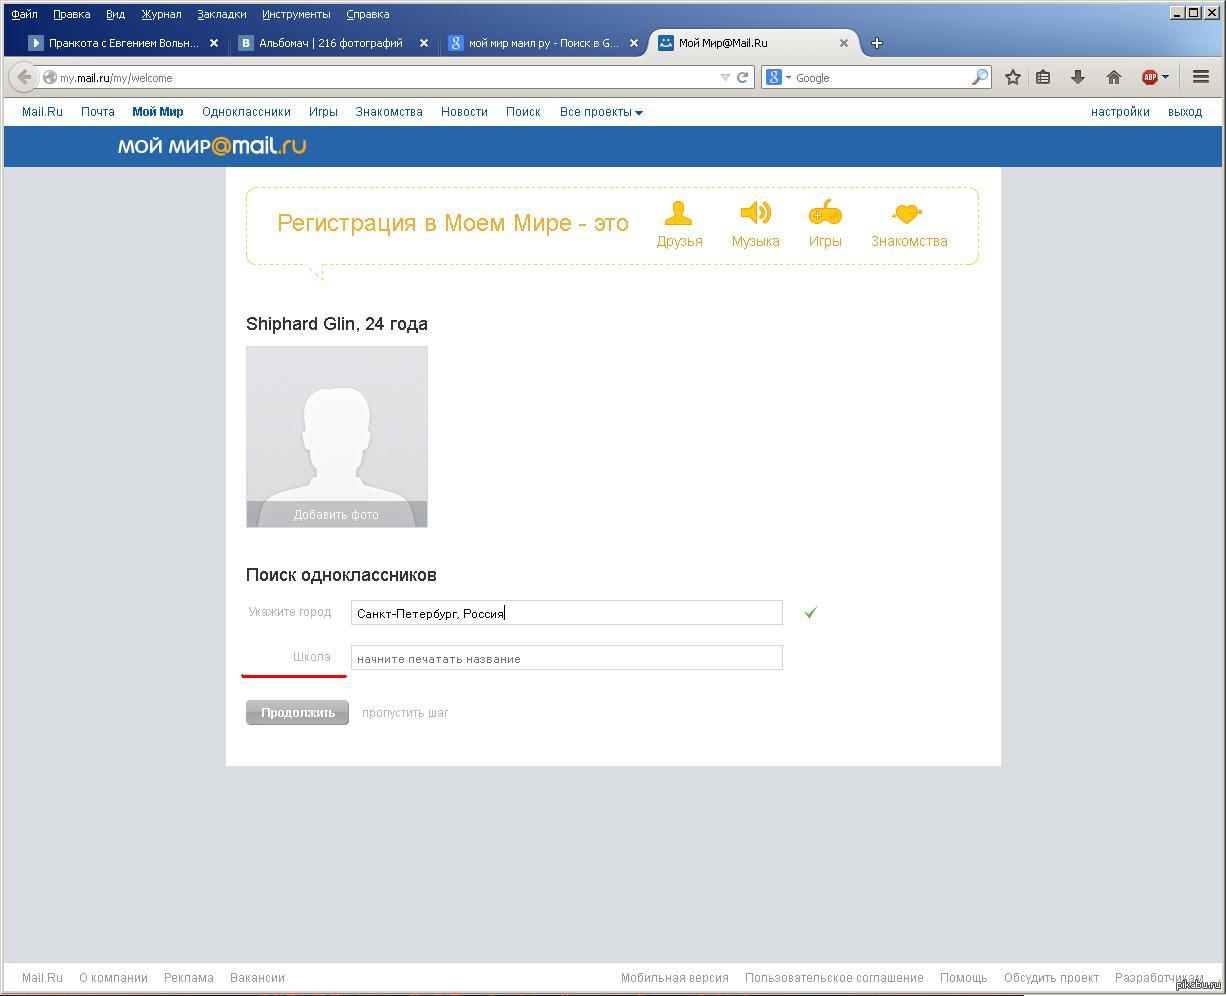Open the Инструменты menu
The height and width of the screenshot is (996, 1226).
point(296,14)
